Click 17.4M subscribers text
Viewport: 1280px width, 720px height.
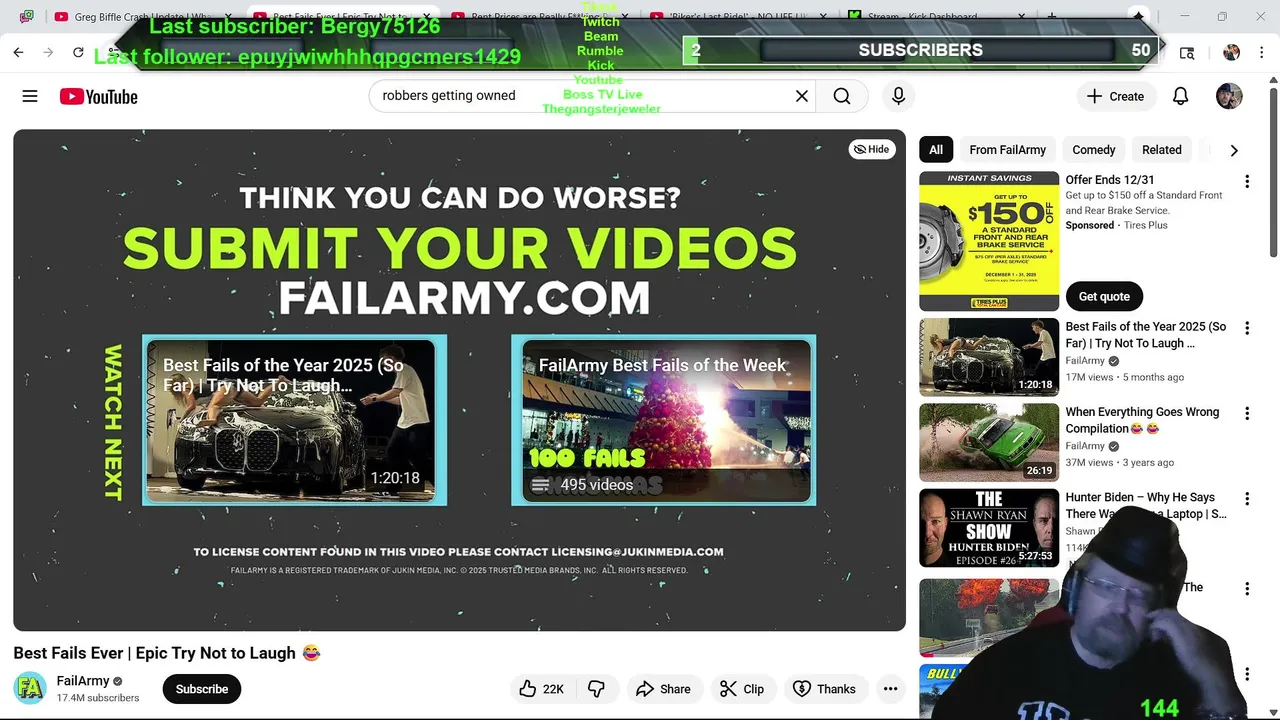(98, 698)
